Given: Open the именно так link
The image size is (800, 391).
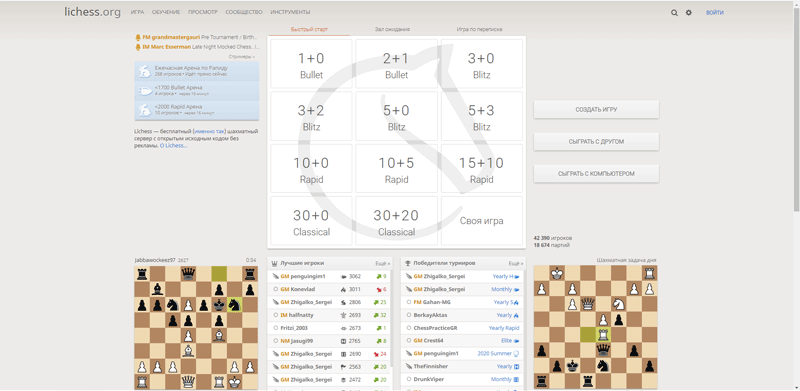Looking at the screenshot, I should pos(210,131).
